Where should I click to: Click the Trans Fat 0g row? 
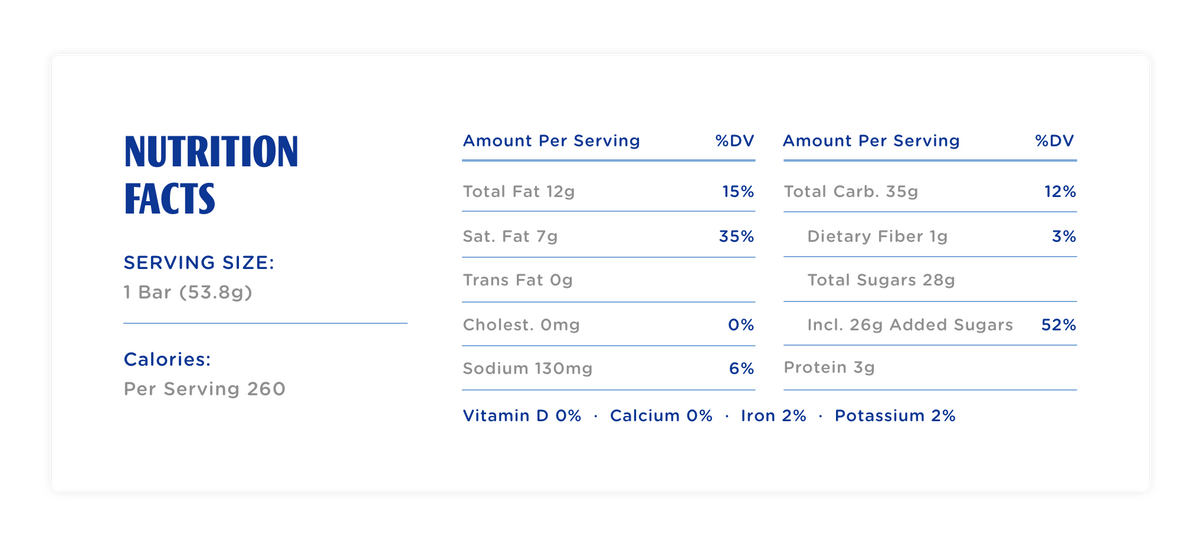[608, 280]
